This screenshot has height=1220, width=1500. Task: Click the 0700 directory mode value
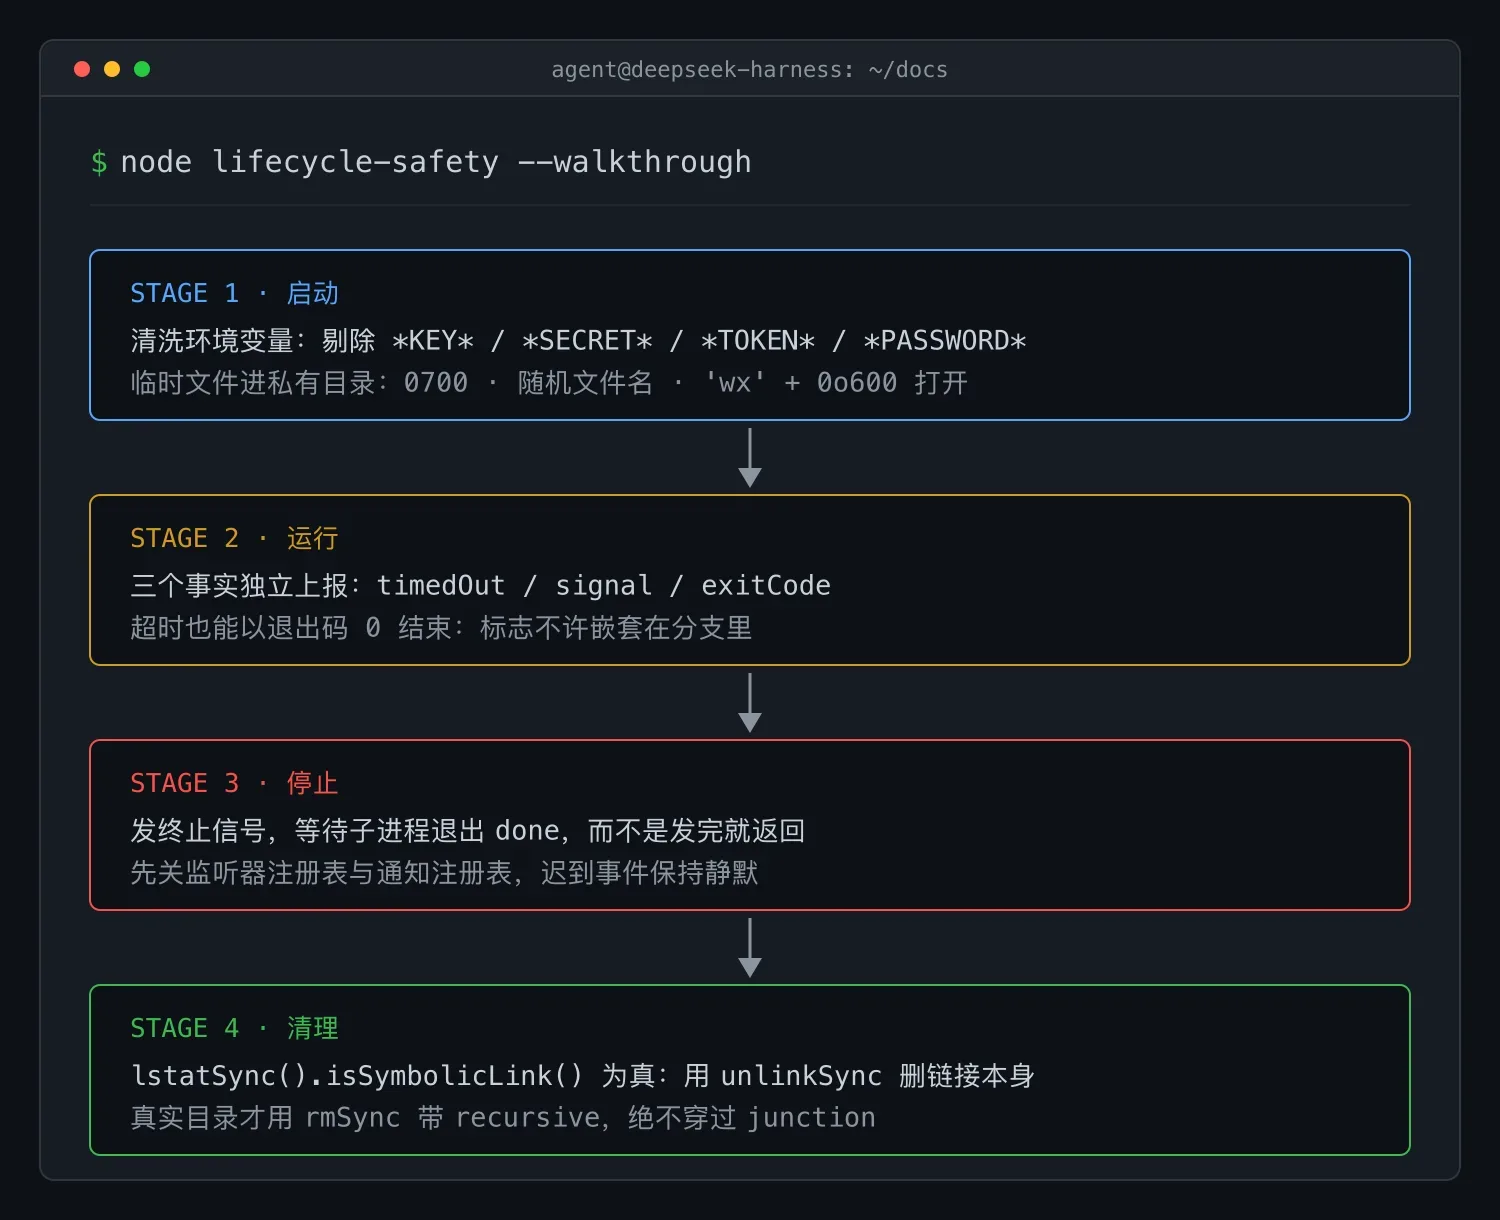(x=436, y=383)
